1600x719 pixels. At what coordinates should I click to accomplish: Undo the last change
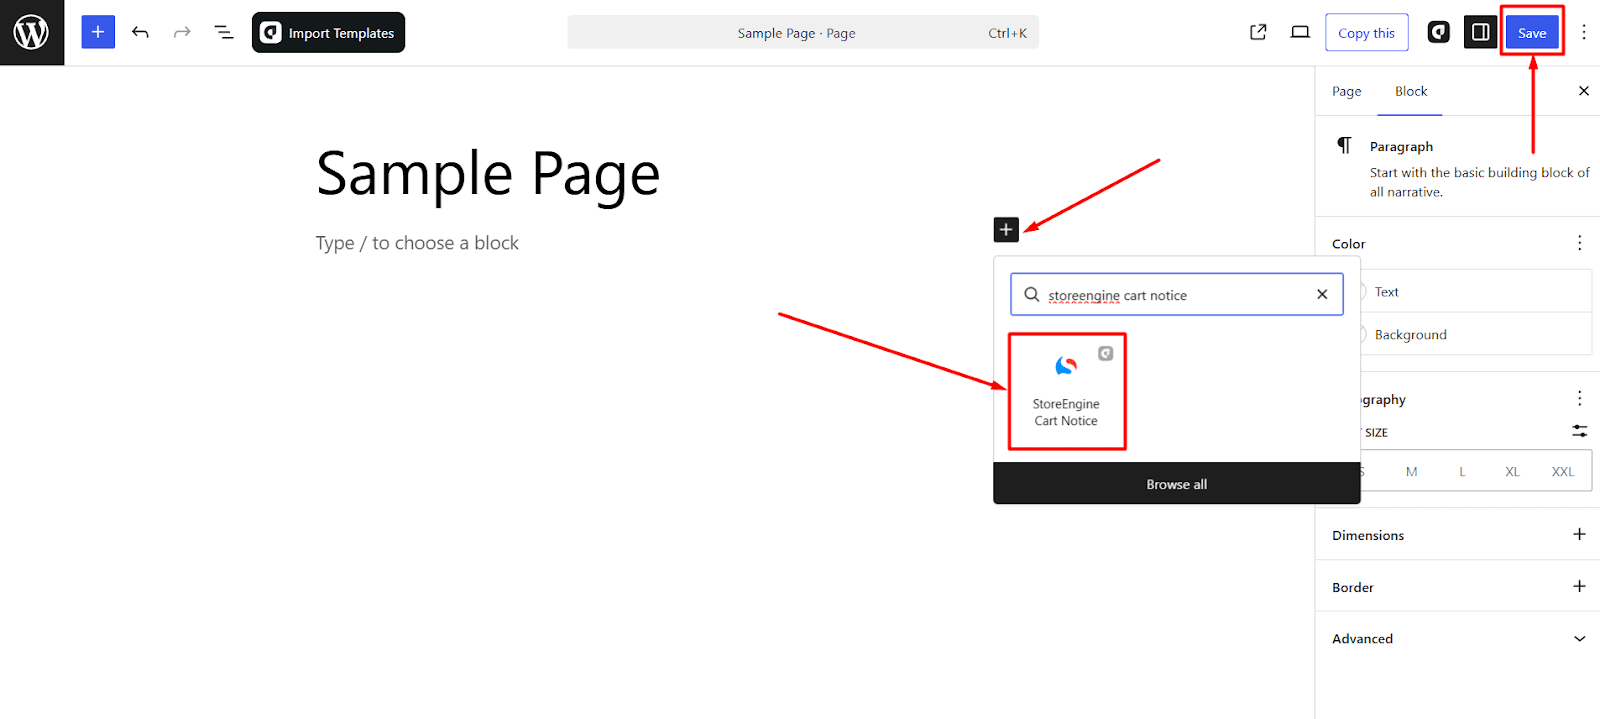click(x=140, y=32)
